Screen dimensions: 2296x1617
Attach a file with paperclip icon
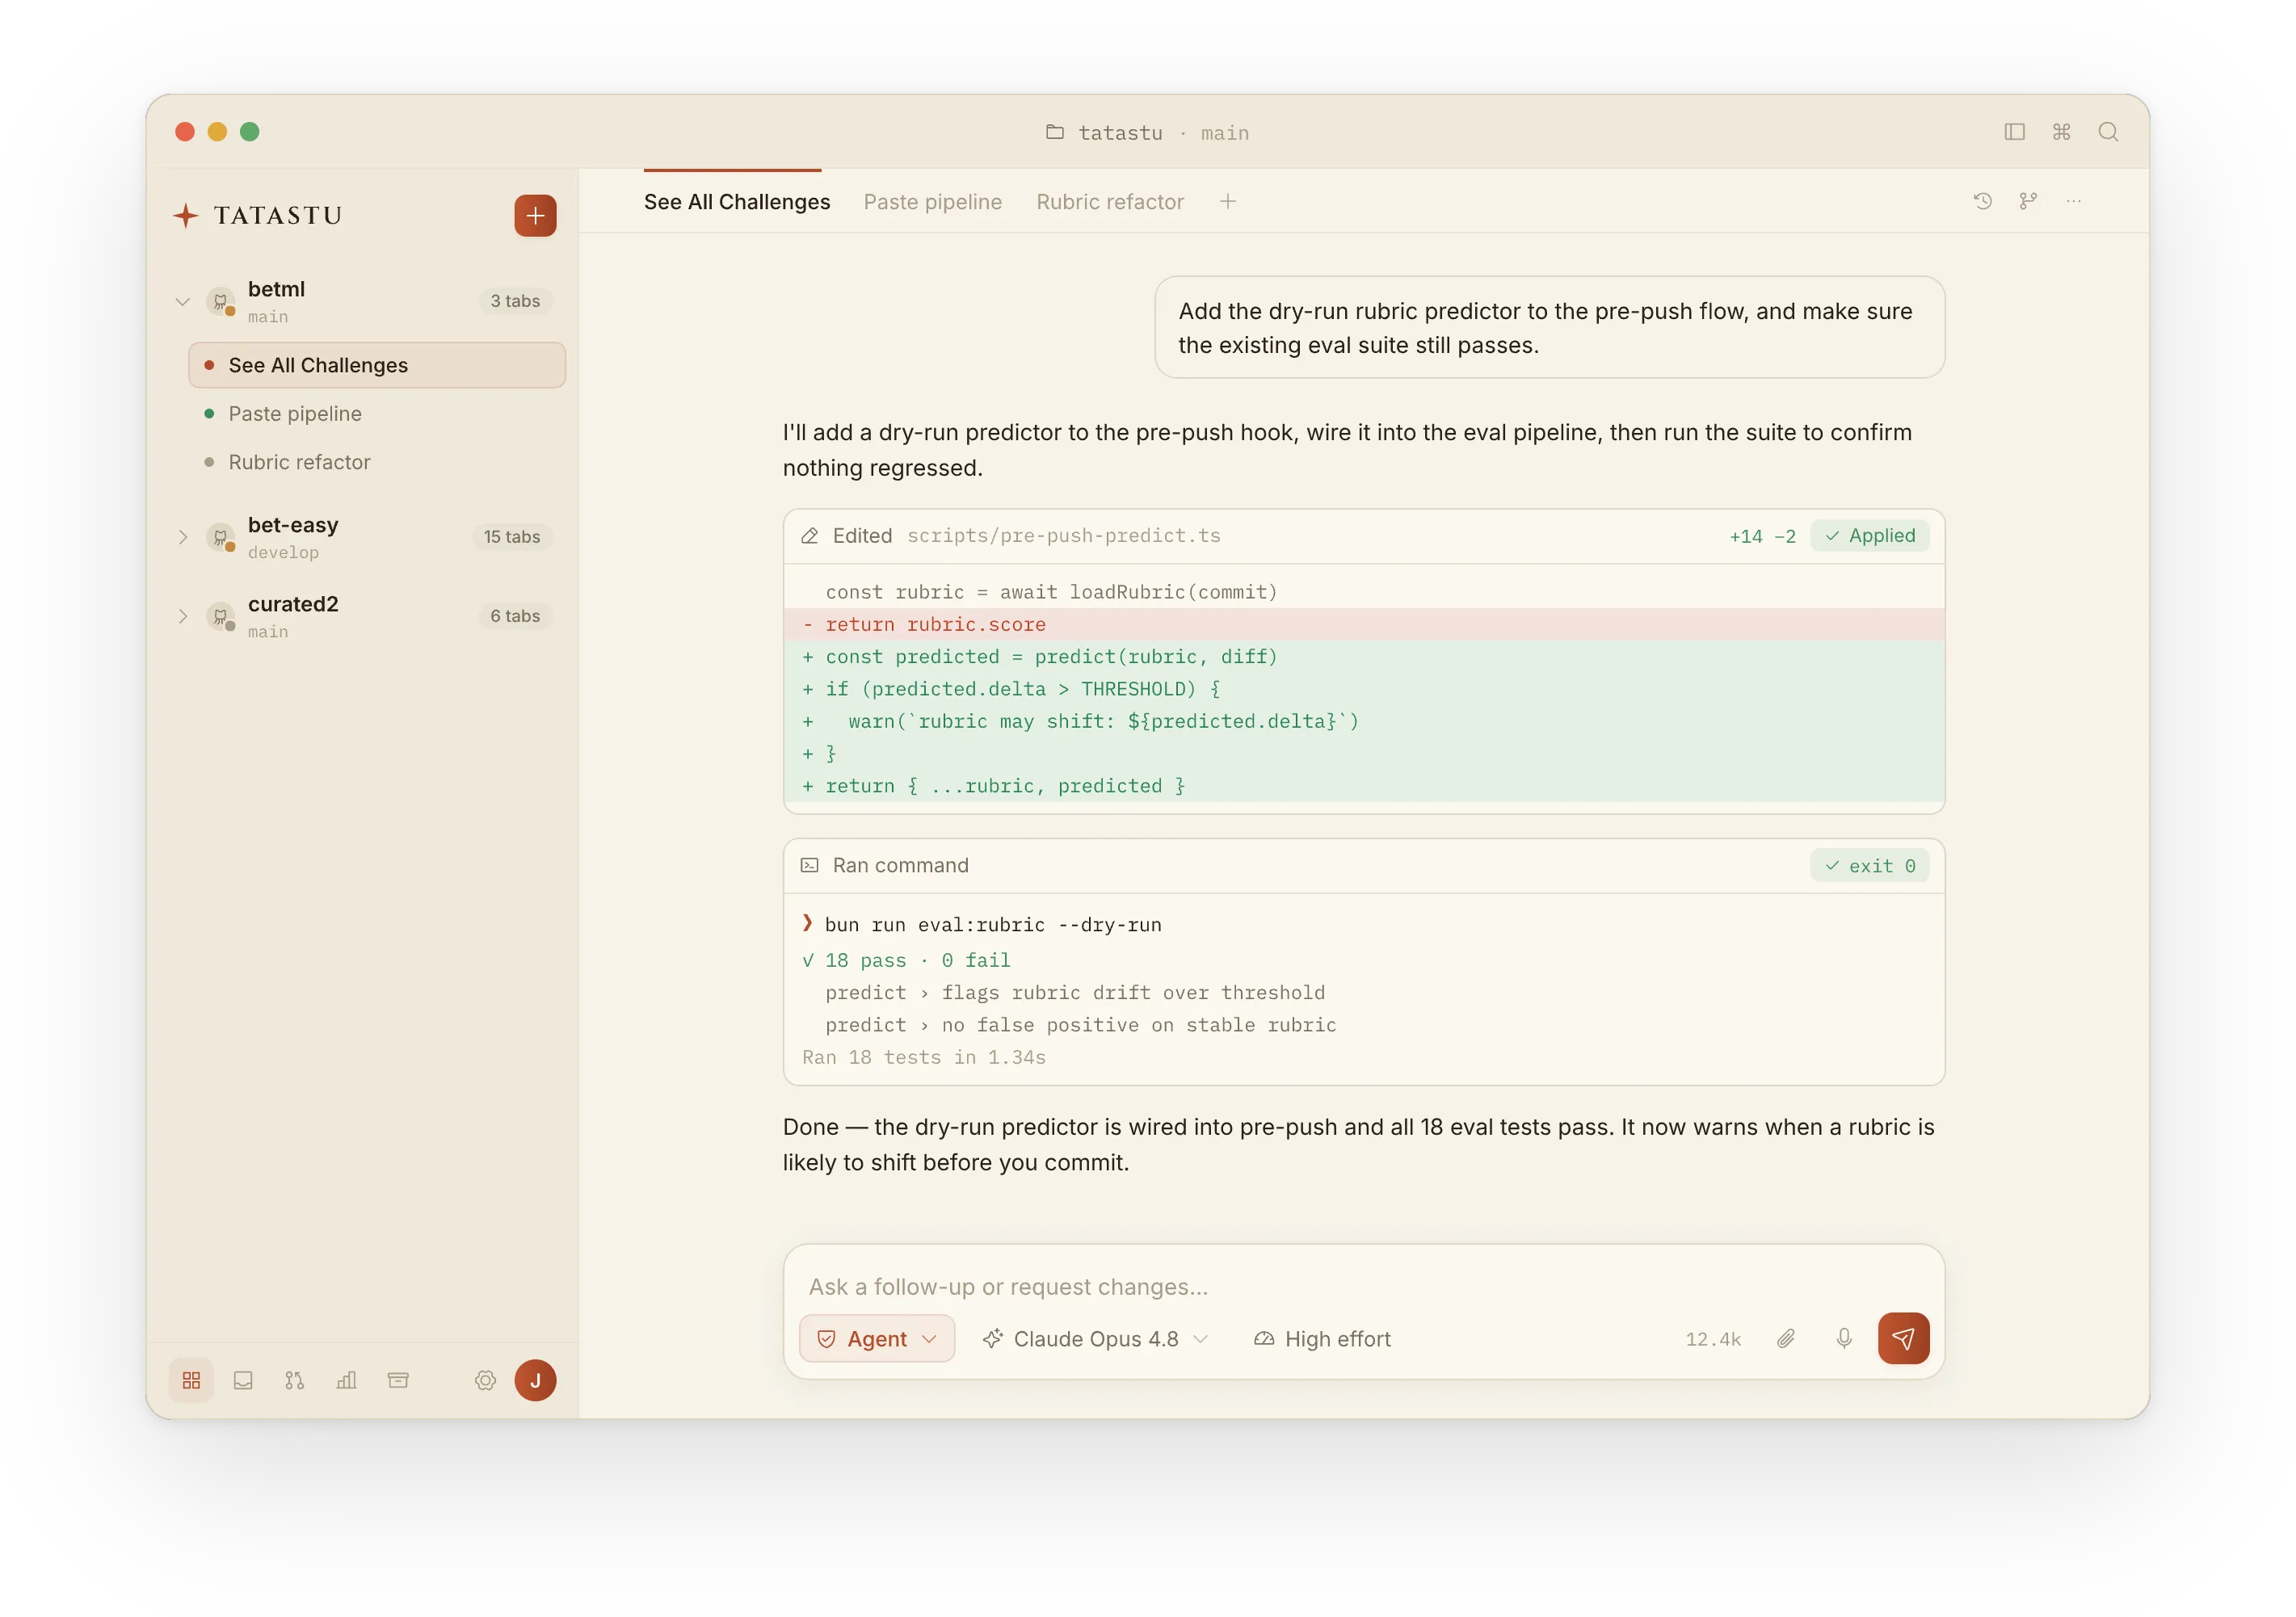1786,1338
